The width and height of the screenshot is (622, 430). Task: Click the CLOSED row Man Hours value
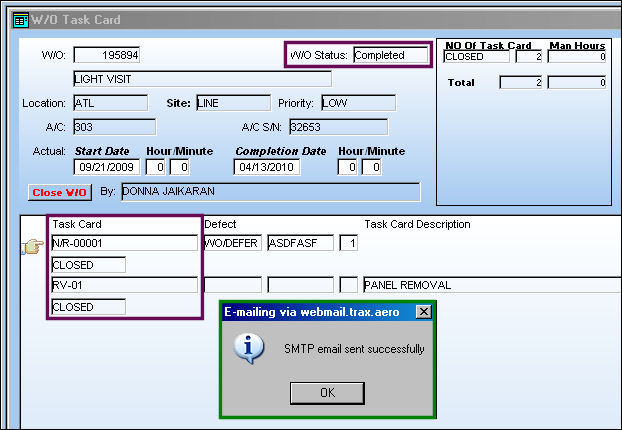point(577,57)
